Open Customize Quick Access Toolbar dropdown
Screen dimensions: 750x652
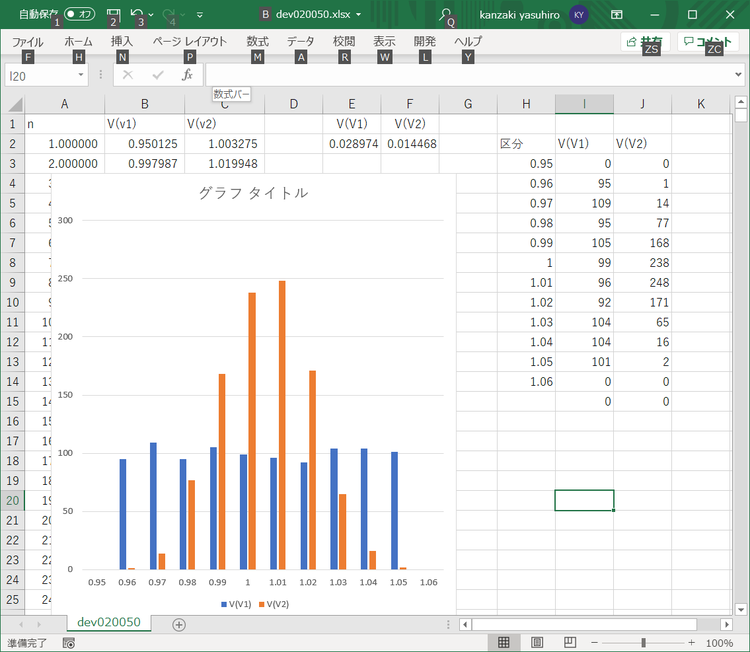[x=200, y=15]
